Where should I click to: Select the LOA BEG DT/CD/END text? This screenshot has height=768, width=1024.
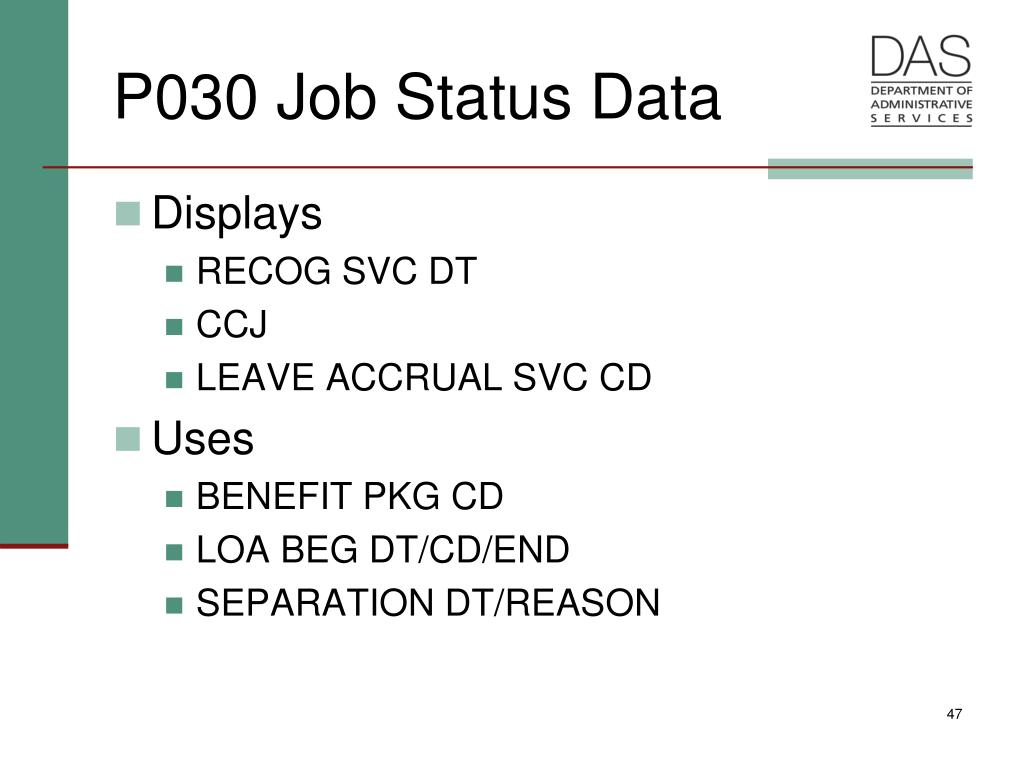(x=383, y=550)
